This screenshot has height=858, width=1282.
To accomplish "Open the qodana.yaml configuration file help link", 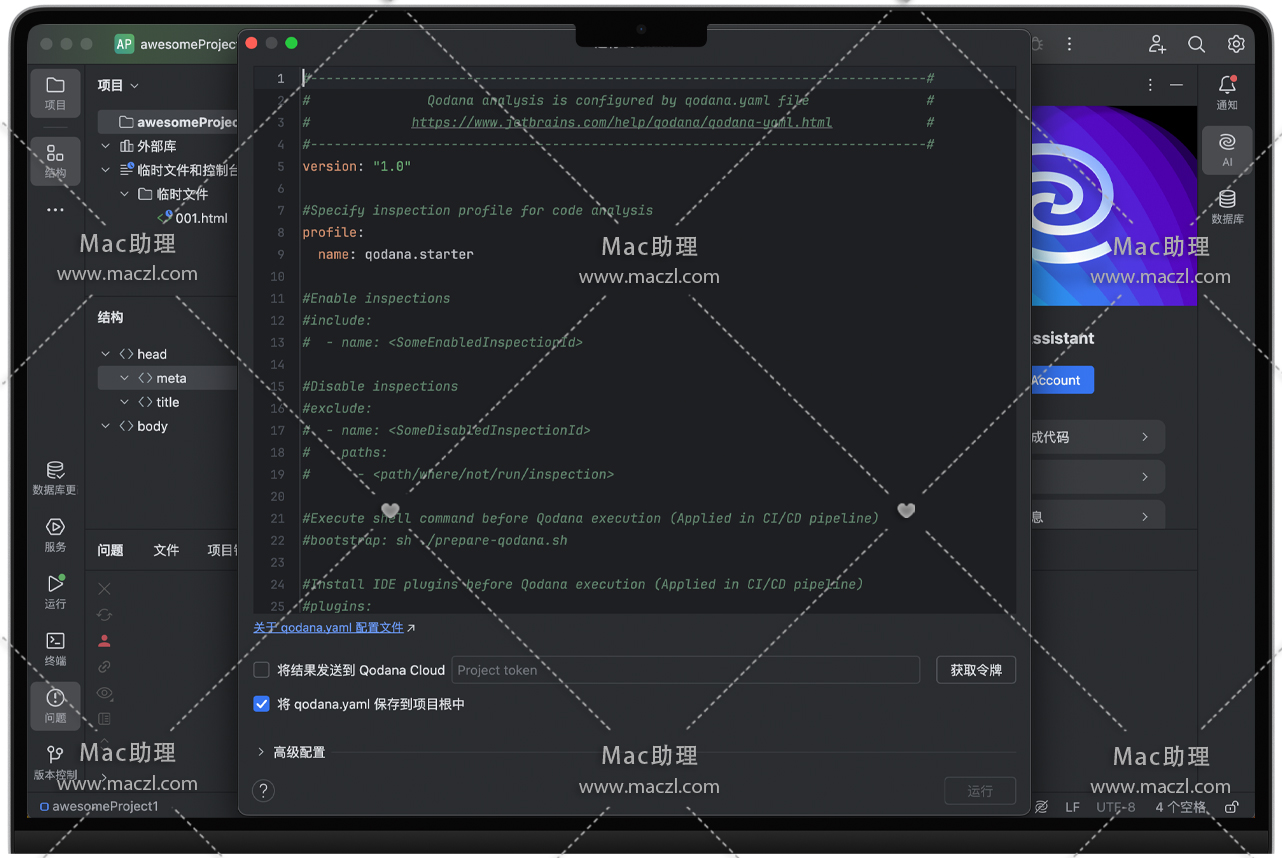I will tap(328, 628).
